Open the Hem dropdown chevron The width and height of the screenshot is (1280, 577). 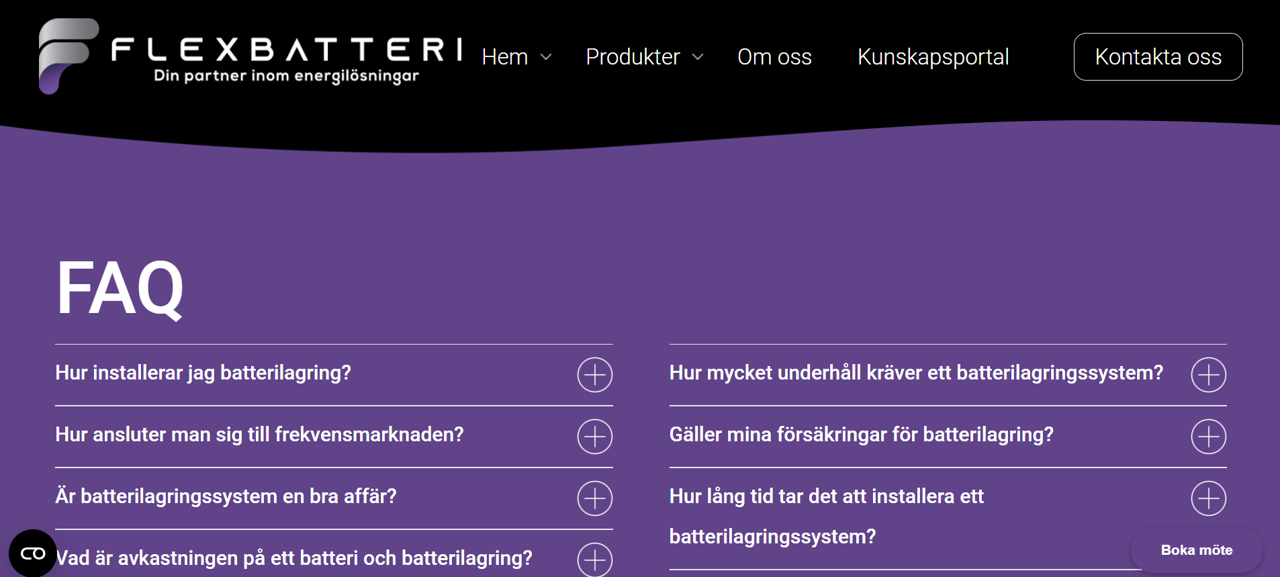point(546,58)
